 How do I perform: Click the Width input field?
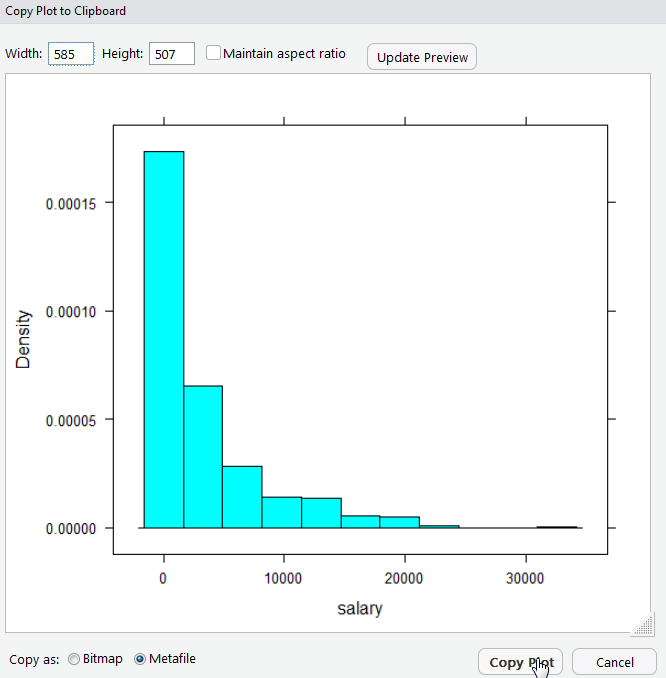pos(71,54)
